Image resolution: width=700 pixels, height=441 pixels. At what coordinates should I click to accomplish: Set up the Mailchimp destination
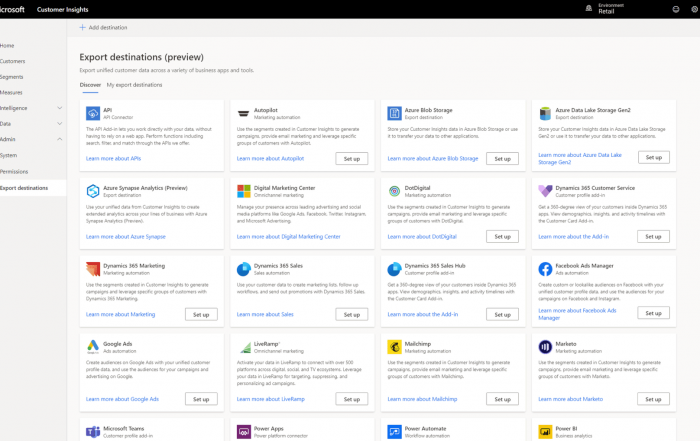click(502, 399)
